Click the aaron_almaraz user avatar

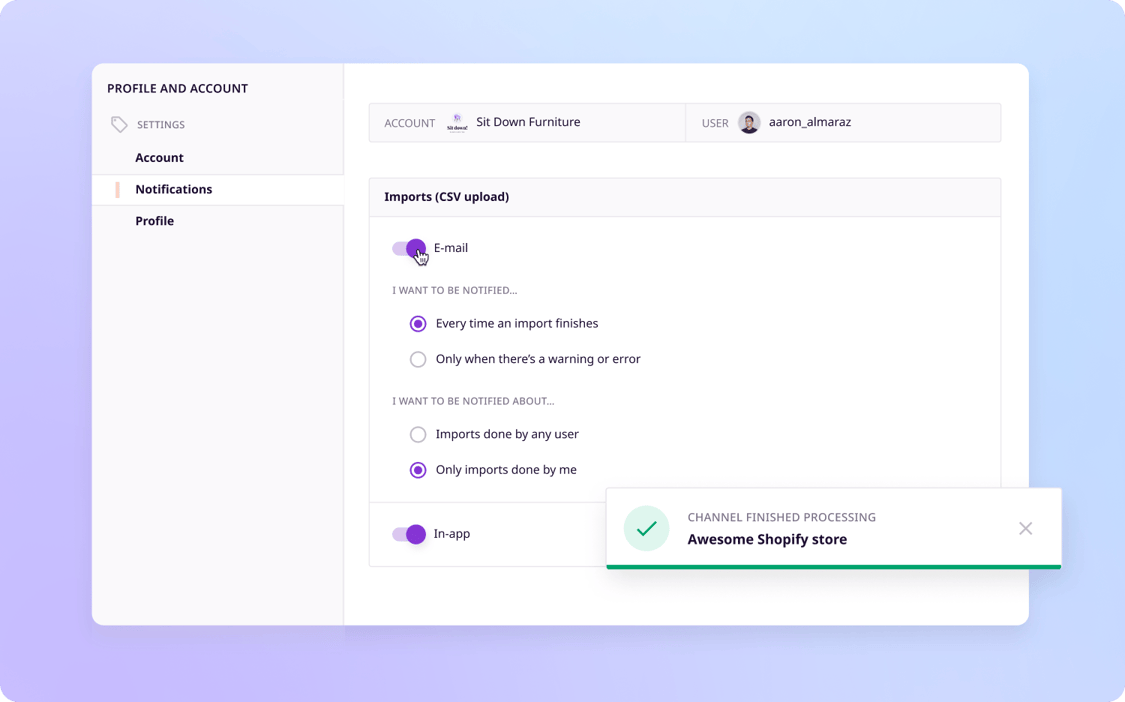click(x=749, y=123)
